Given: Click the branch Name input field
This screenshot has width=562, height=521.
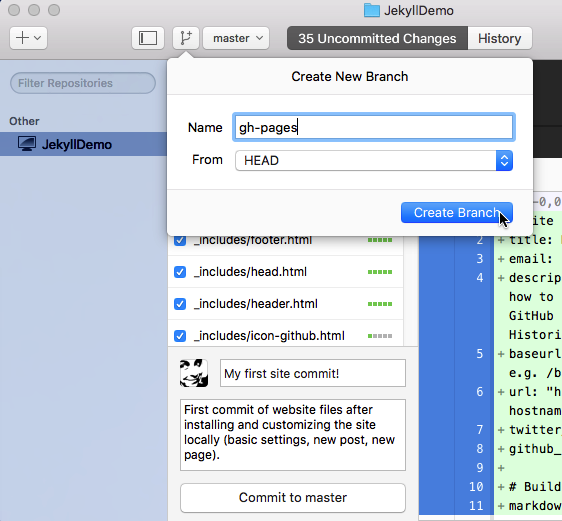Looking at the screenshot, I should 374,127.
